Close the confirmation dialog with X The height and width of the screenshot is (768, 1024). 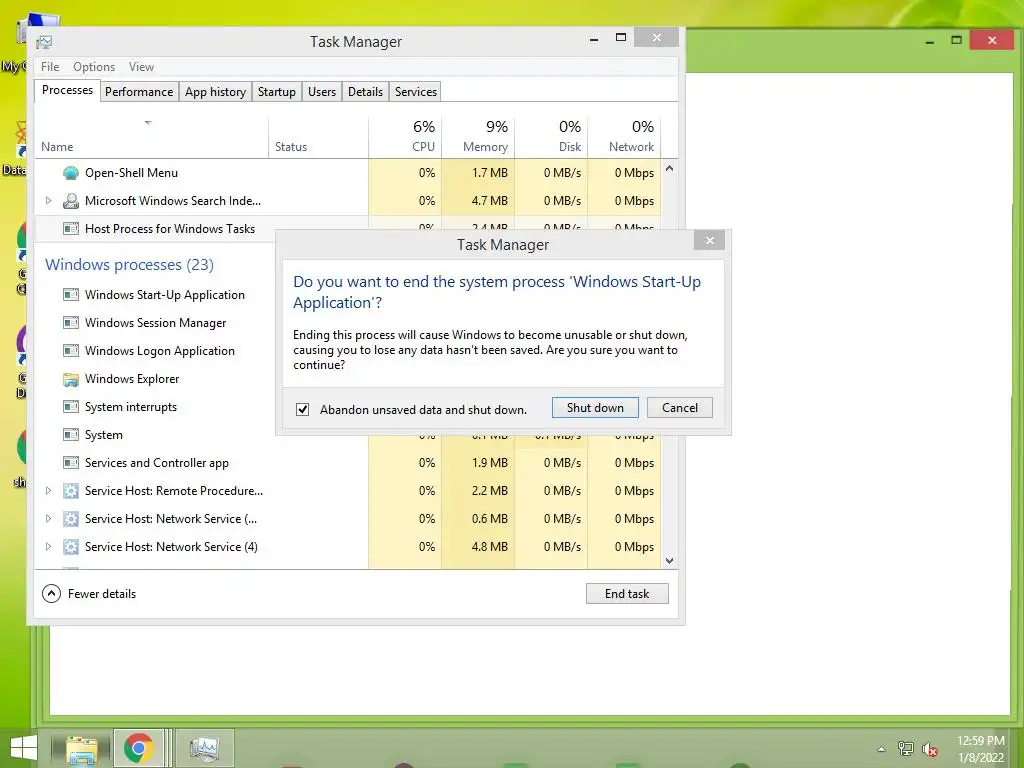click(710, 241)
